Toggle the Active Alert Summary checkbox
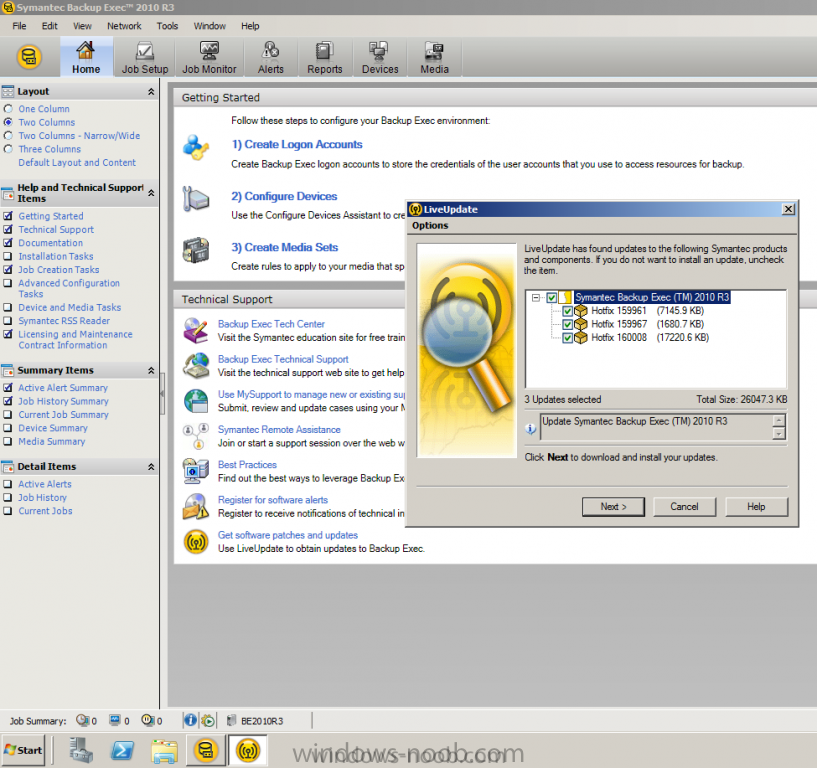Viewport: 817px width, 768px height. click(x=8, y=388)
